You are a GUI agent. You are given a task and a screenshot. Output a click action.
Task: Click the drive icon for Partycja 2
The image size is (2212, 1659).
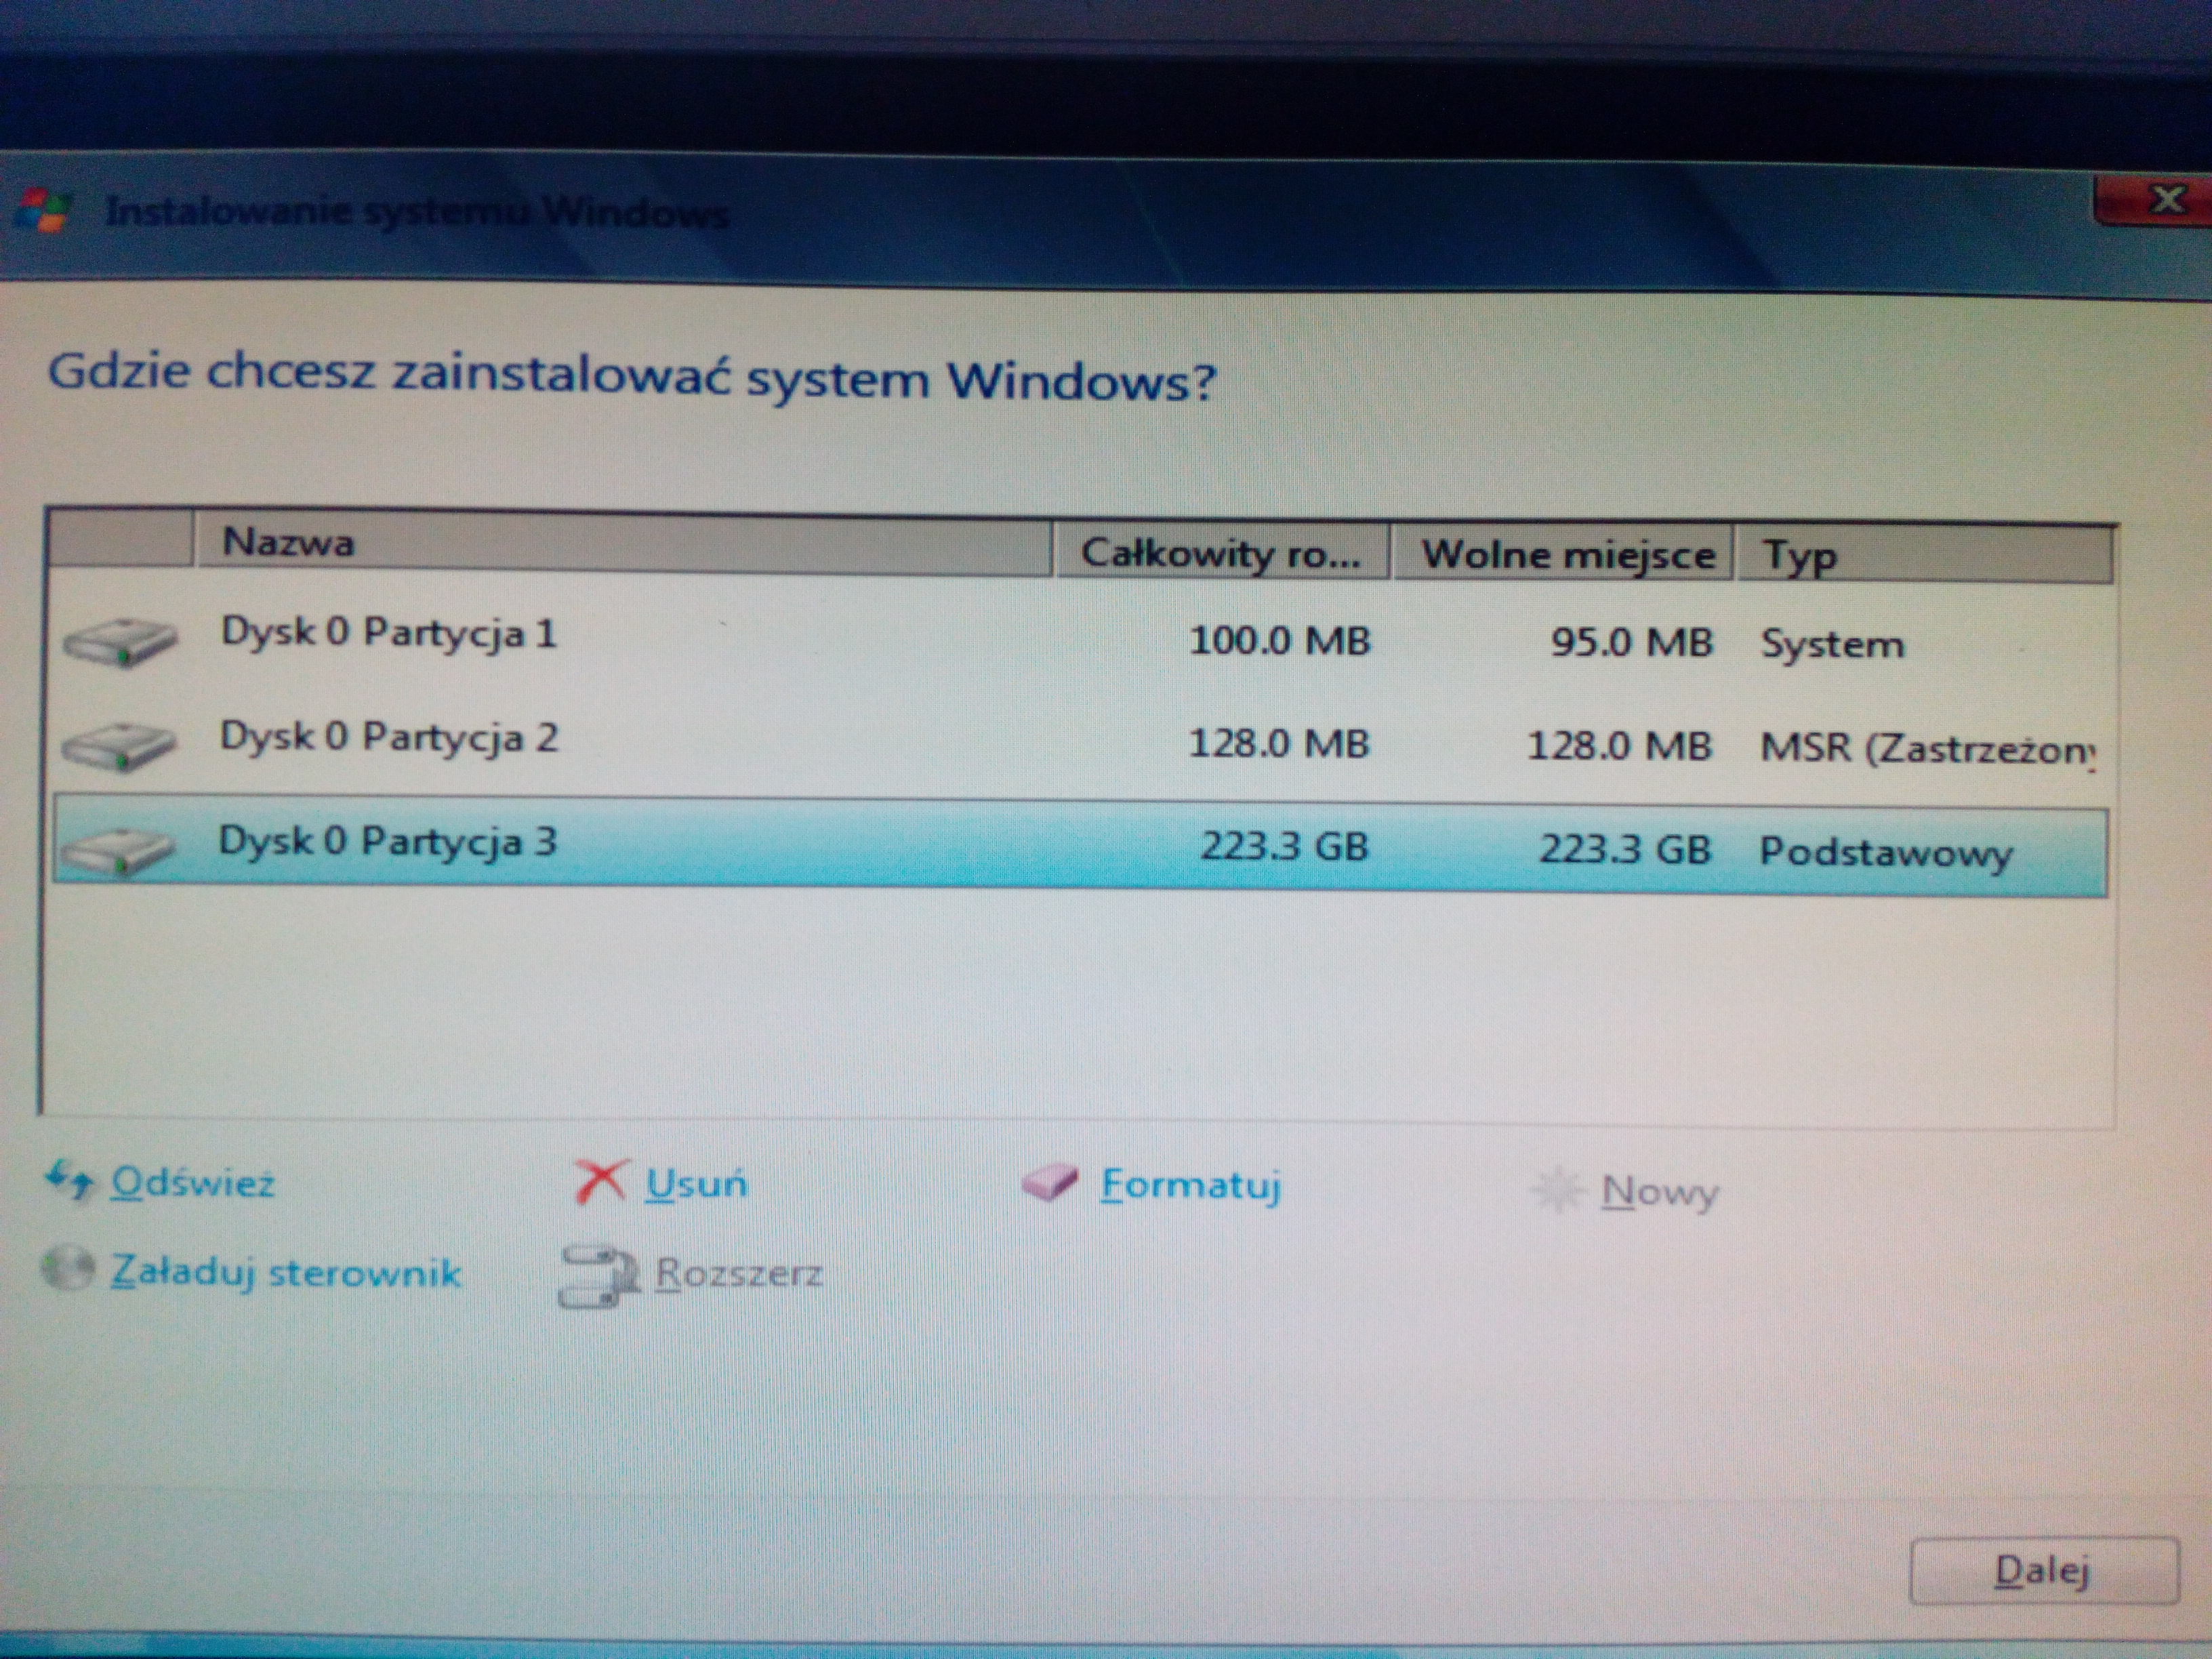coord(119,746)
